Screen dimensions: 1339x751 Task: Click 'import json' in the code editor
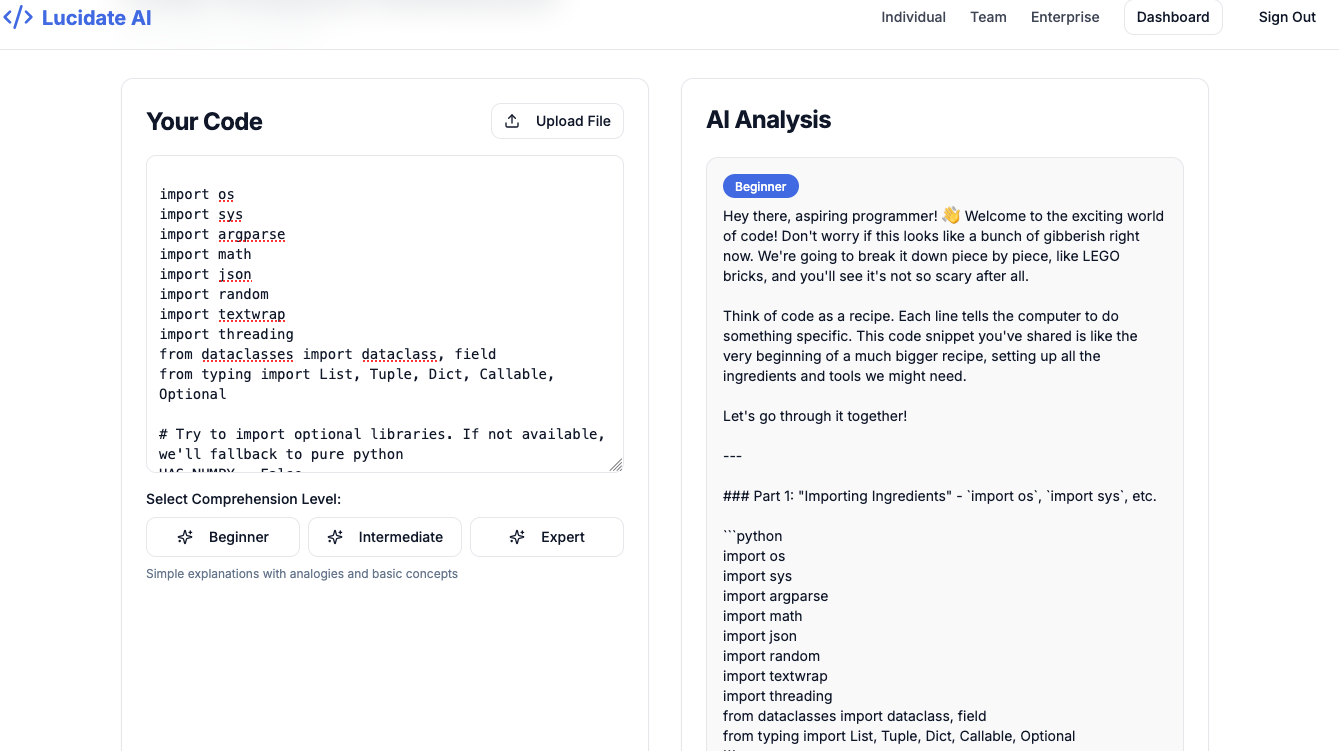tap(205, 274)
